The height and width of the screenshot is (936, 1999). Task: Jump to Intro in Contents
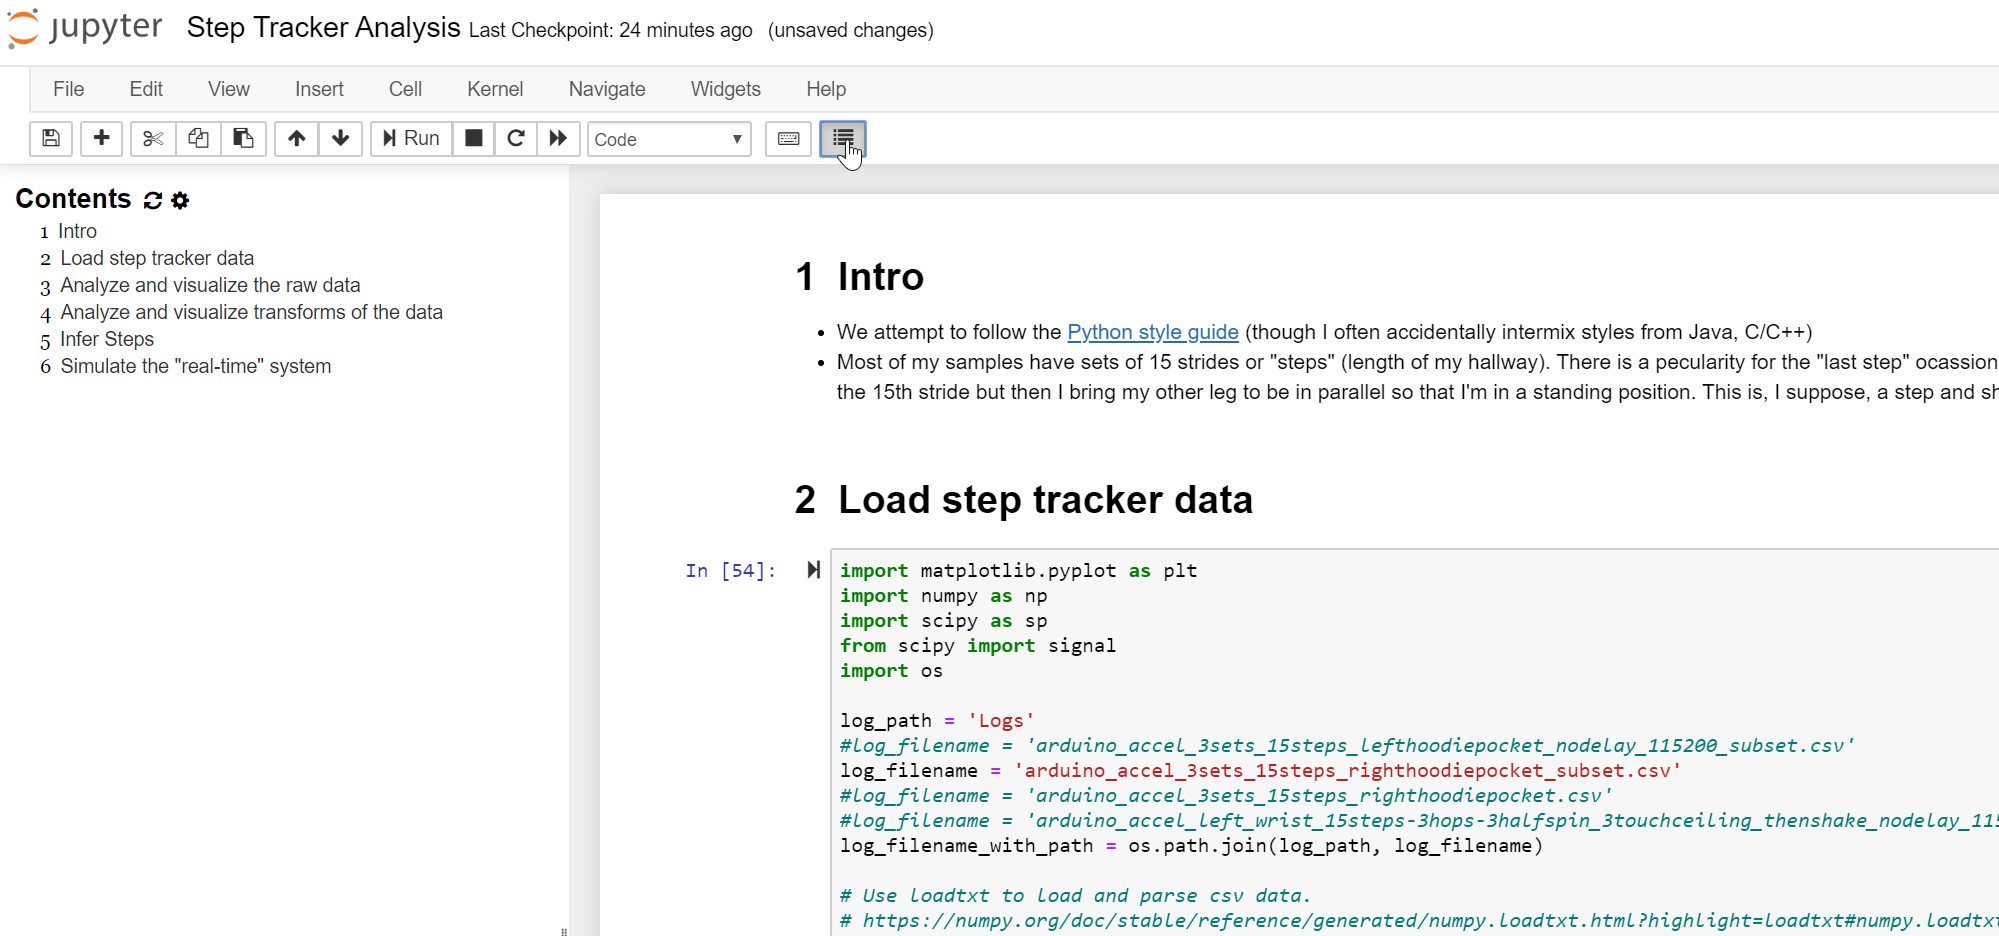click(77, 231)
